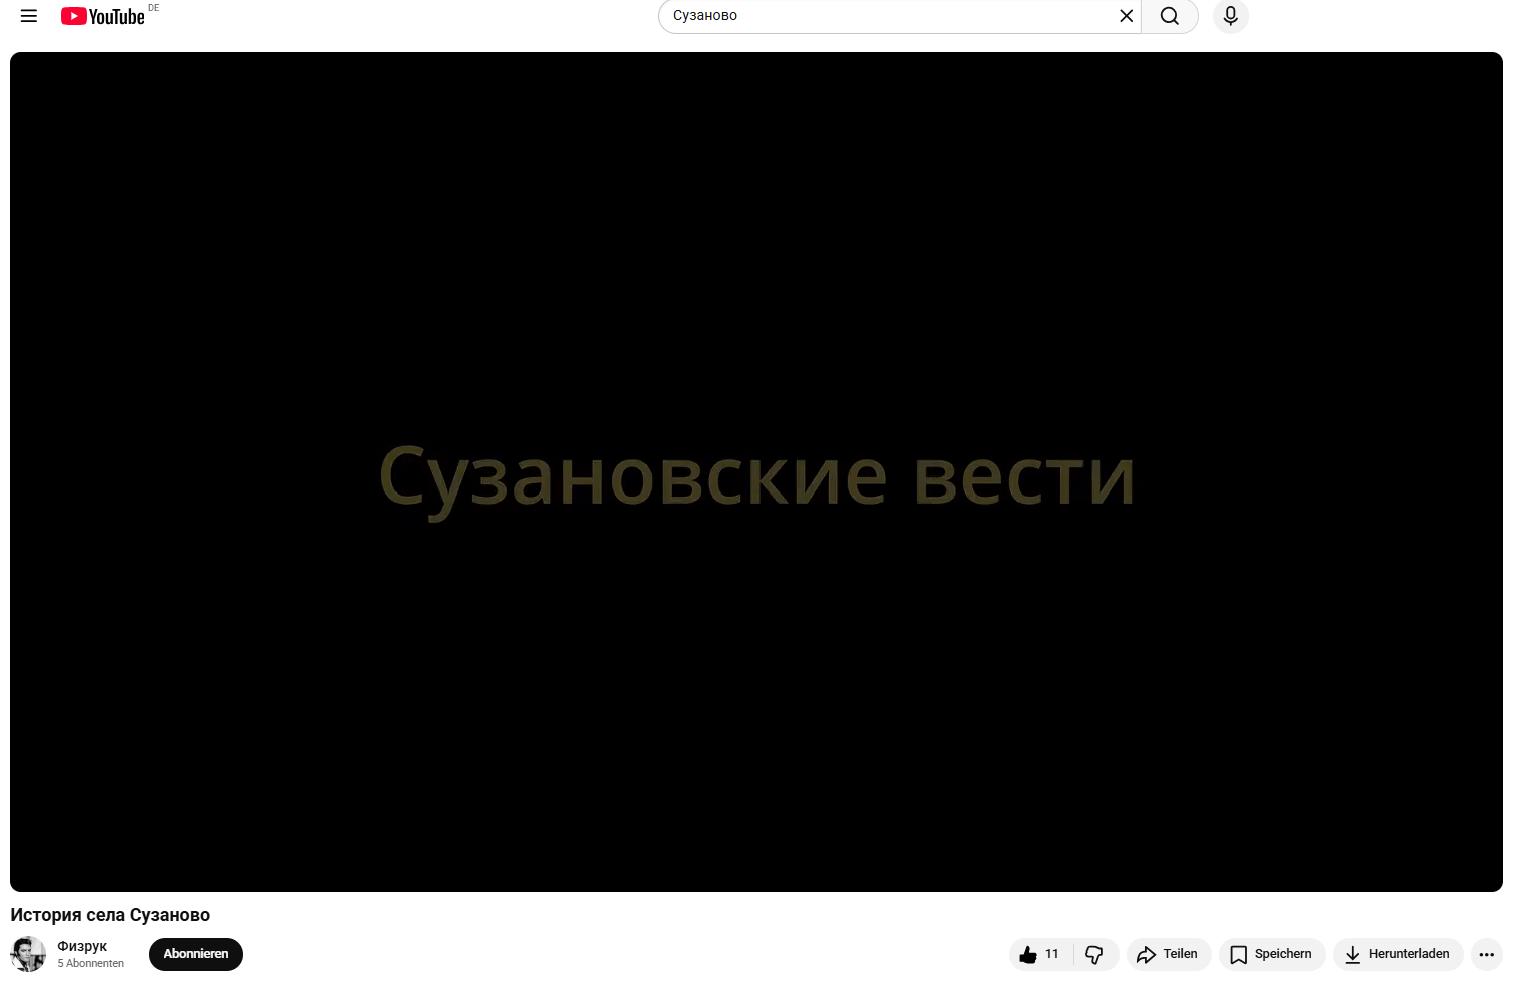Click the like count number 11
This screenshot has height=982, width=1514.
[1051, 954]
